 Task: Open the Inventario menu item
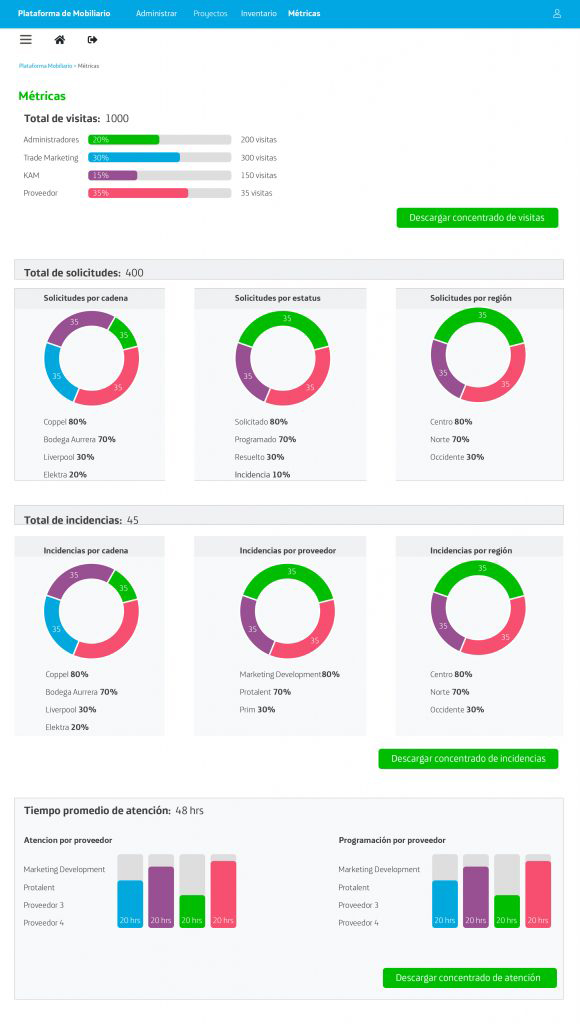(259, 13)
